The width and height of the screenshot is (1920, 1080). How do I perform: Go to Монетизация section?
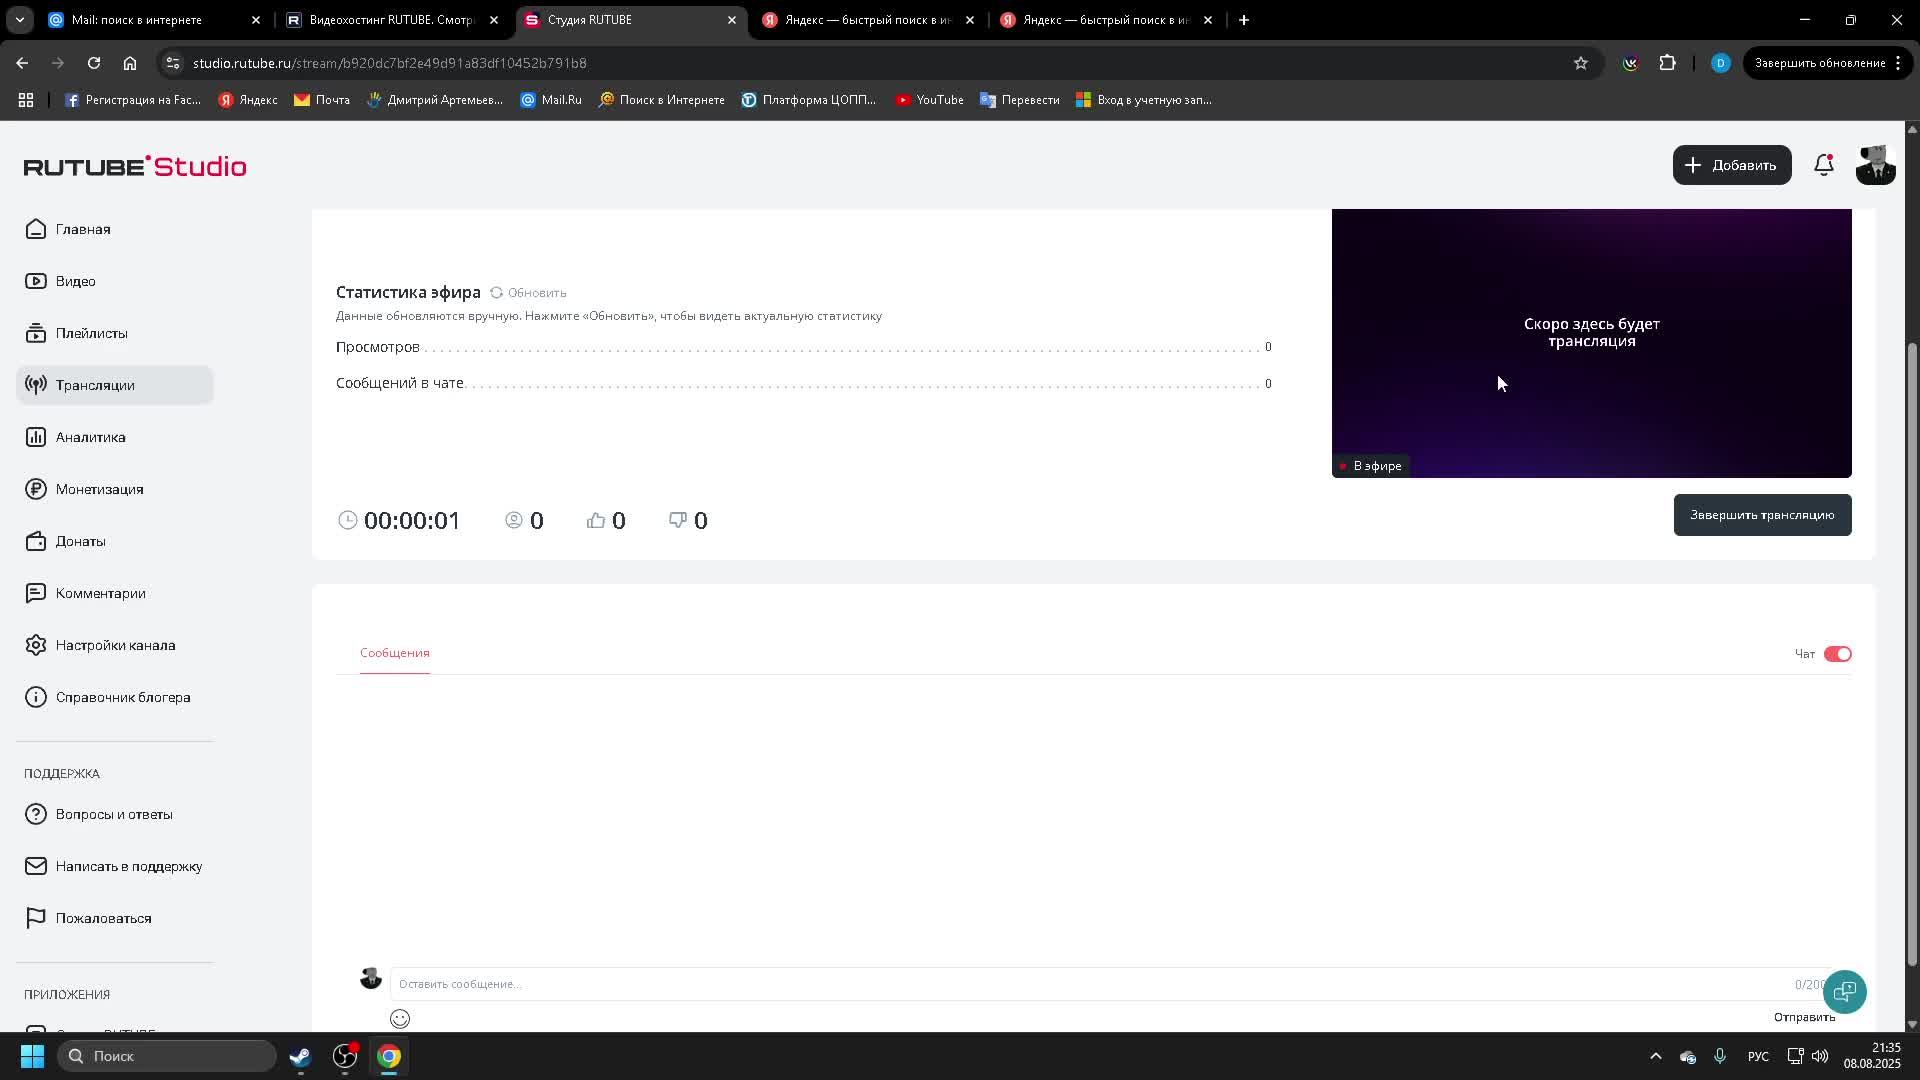[x=99, y=489]
